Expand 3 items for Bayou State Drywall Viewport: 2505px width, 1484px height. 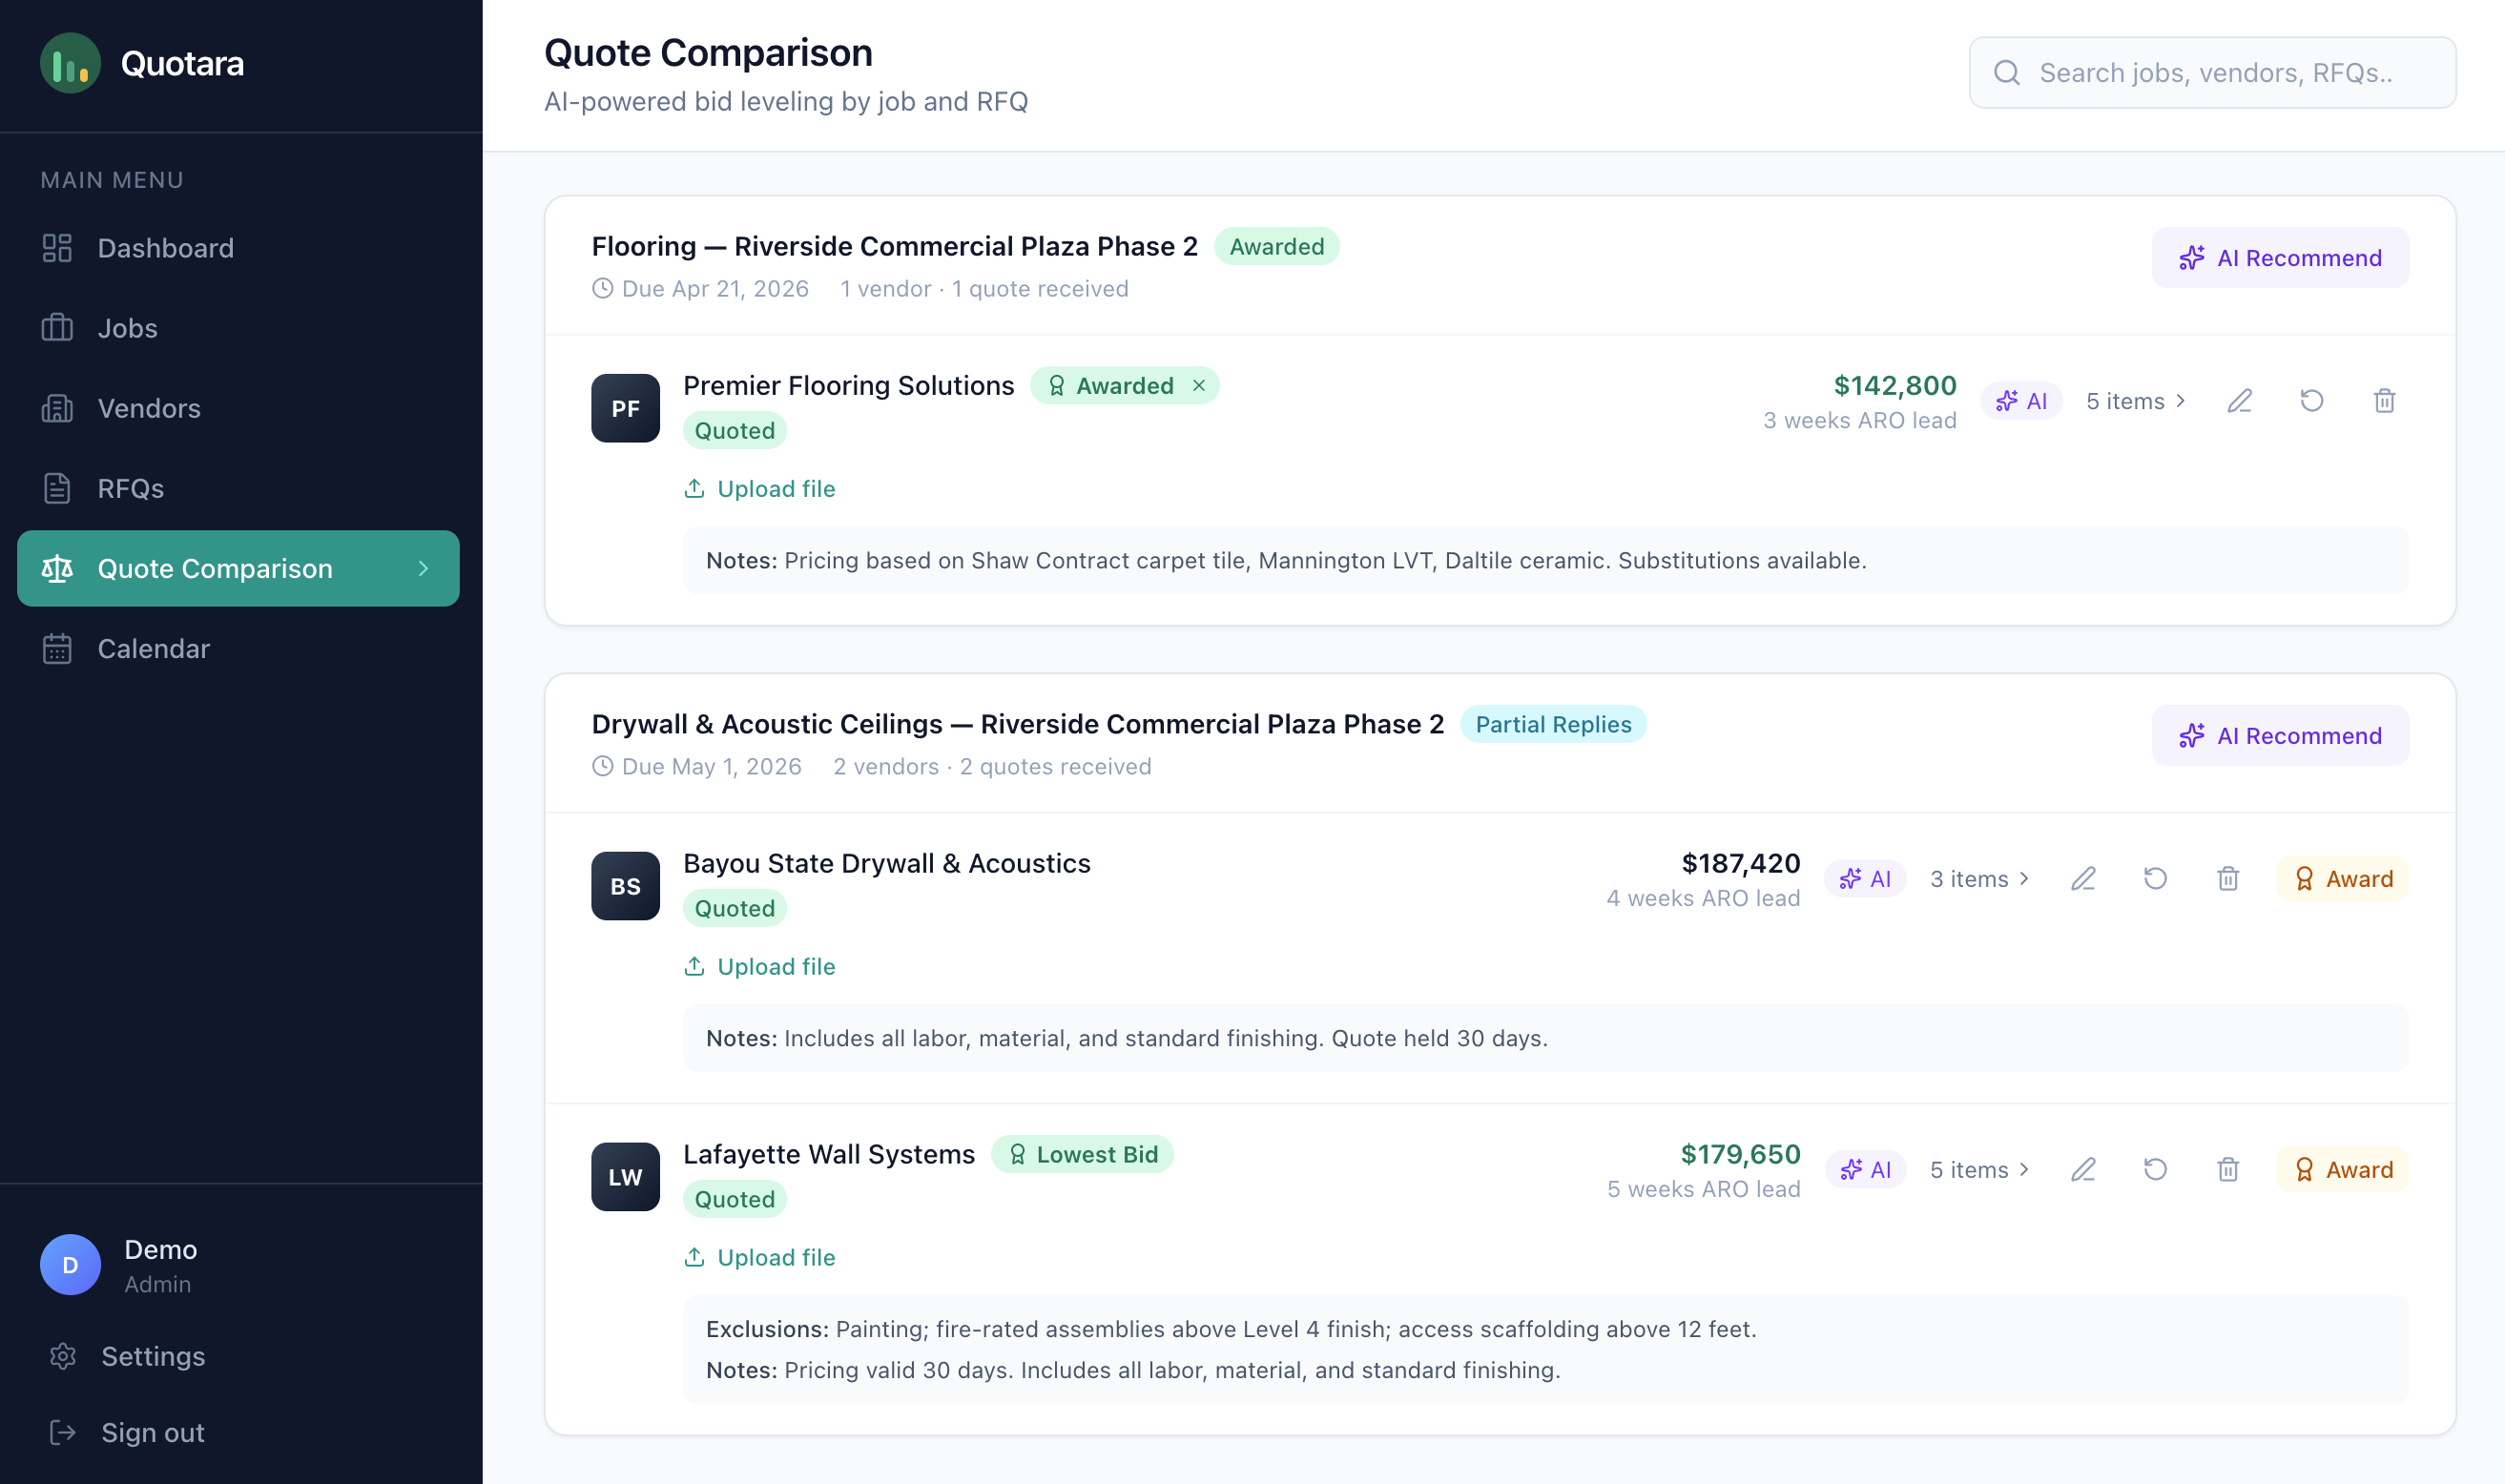point(1980,879)
